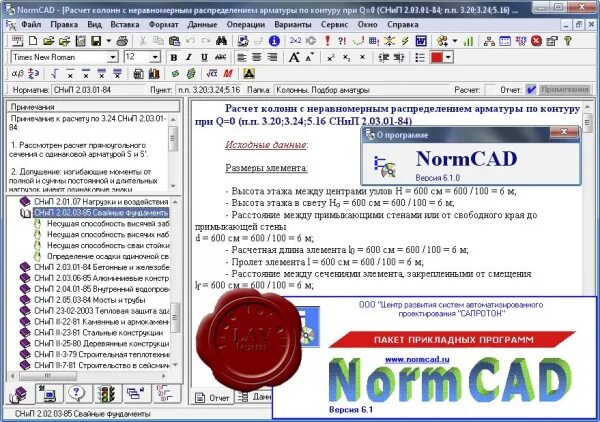Toggle Underline formatting
Viewport: 600px width, 422px height.
(x=204, y=57)
